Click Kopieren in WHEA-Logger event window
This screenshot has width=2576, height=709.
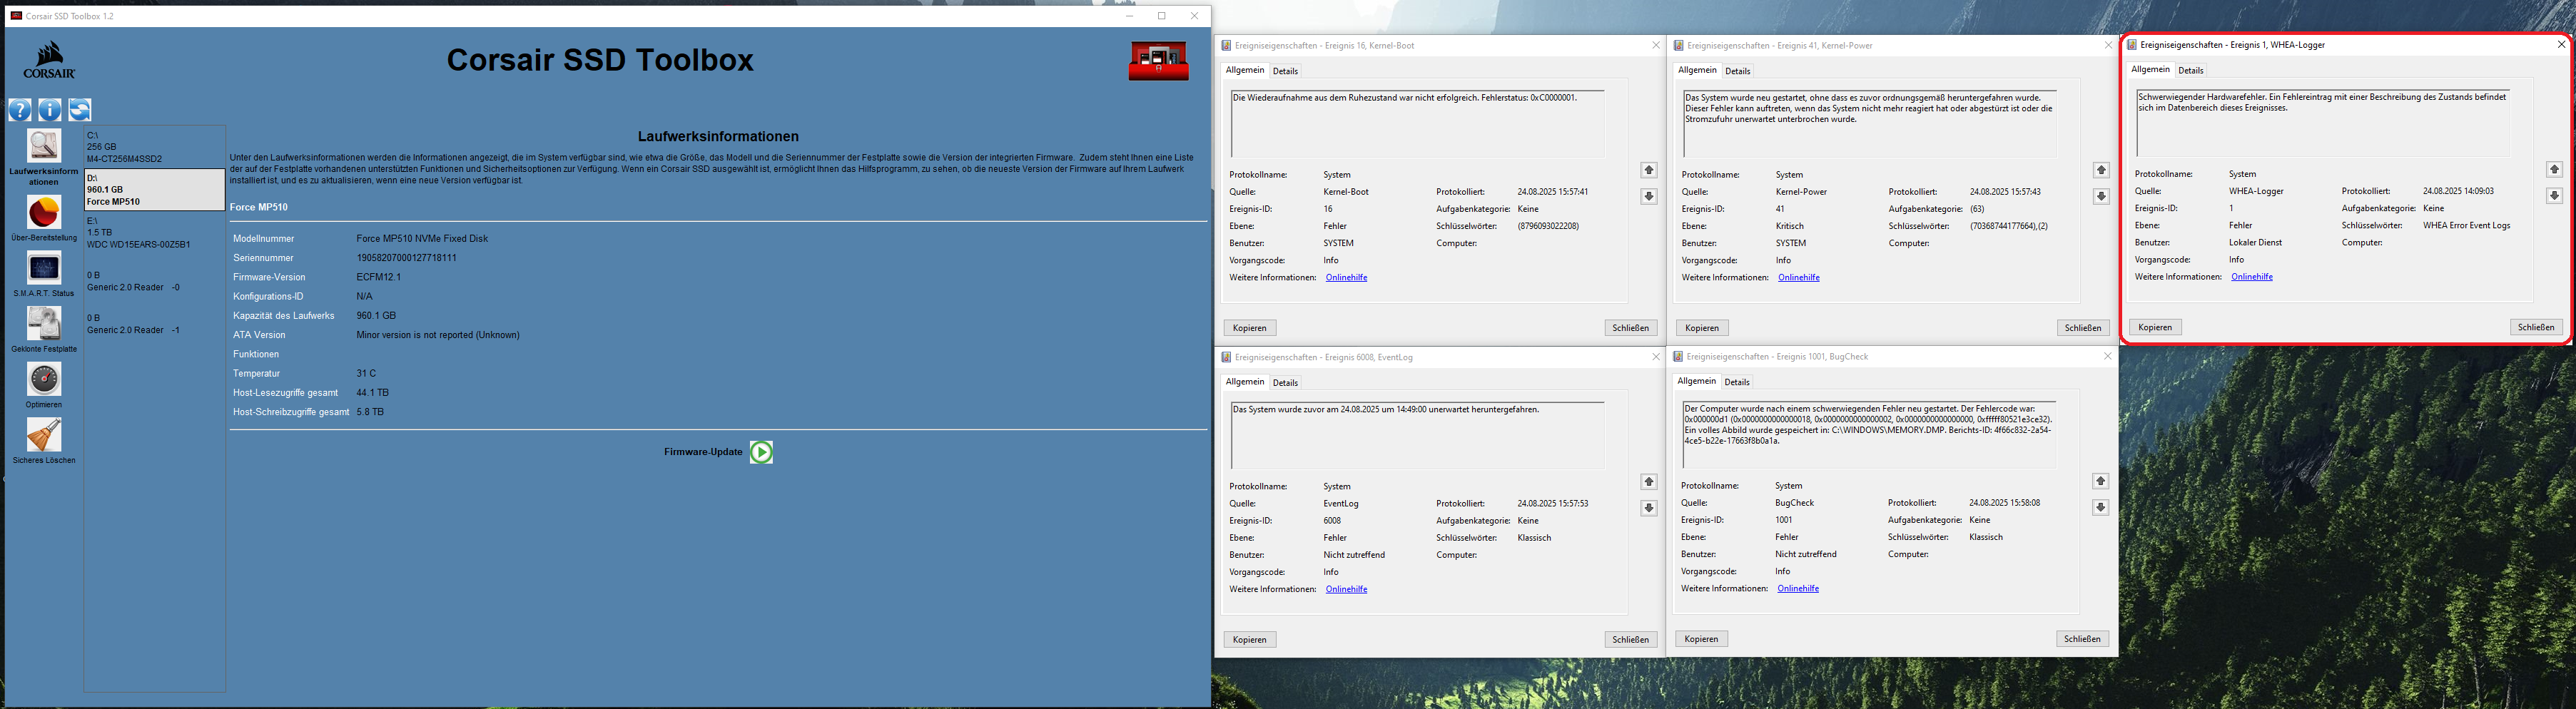(x=2155, y=327)
